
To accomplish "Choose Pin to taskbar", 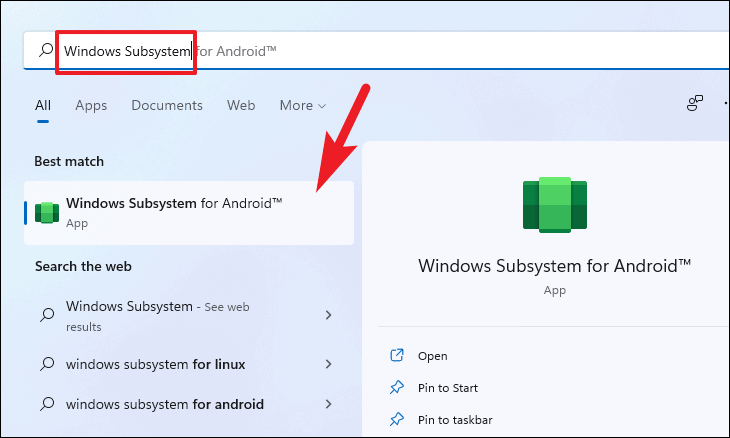I will tap(455, 420).
